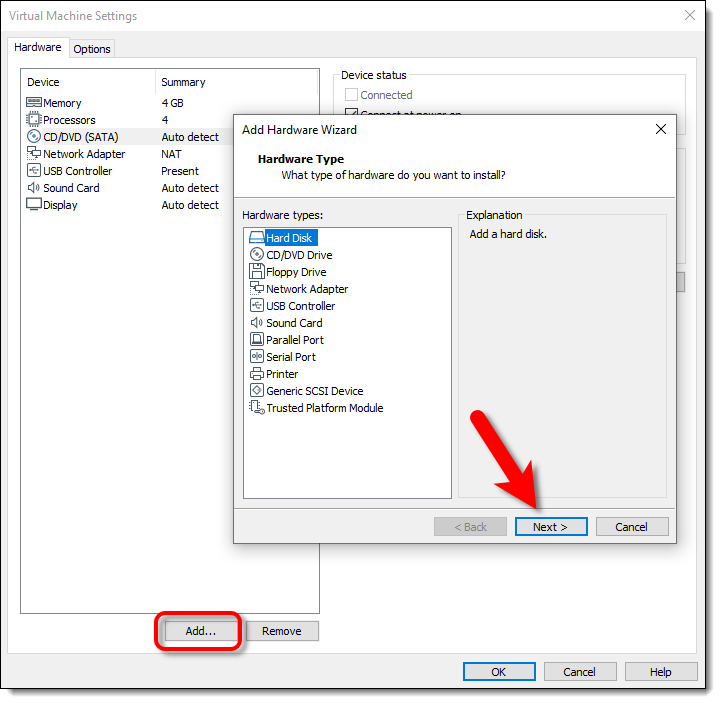Toggle the Connected checkbox
Viewport: 720px width, 703px height.
click(351, 95)
